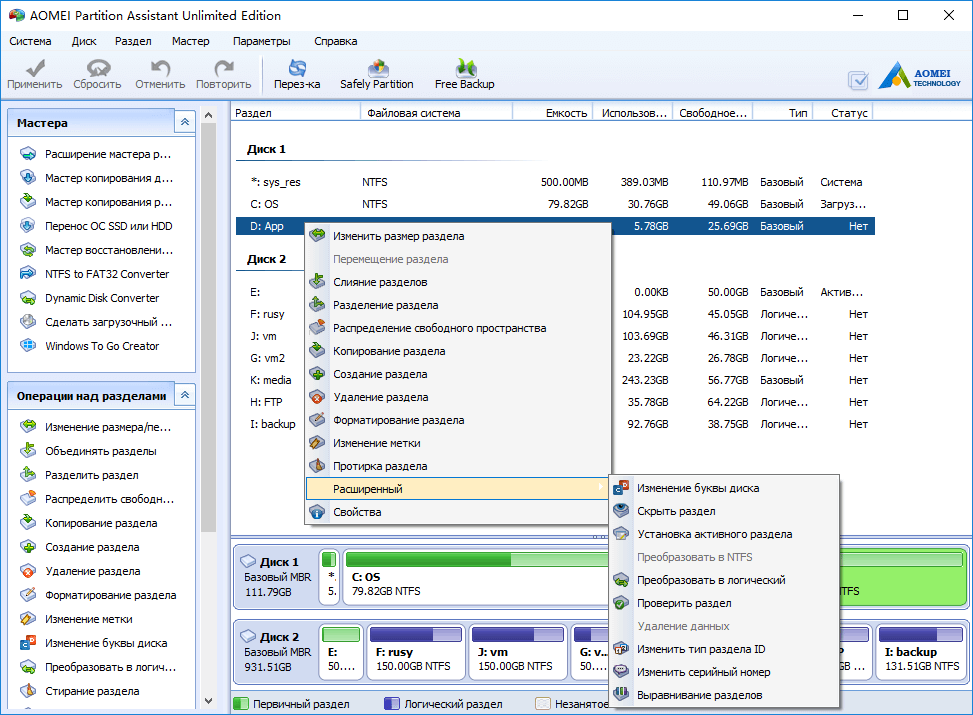The image size is (973, 715).
Task: Click the context menu Свойства info icon
Action: (317, 512)
